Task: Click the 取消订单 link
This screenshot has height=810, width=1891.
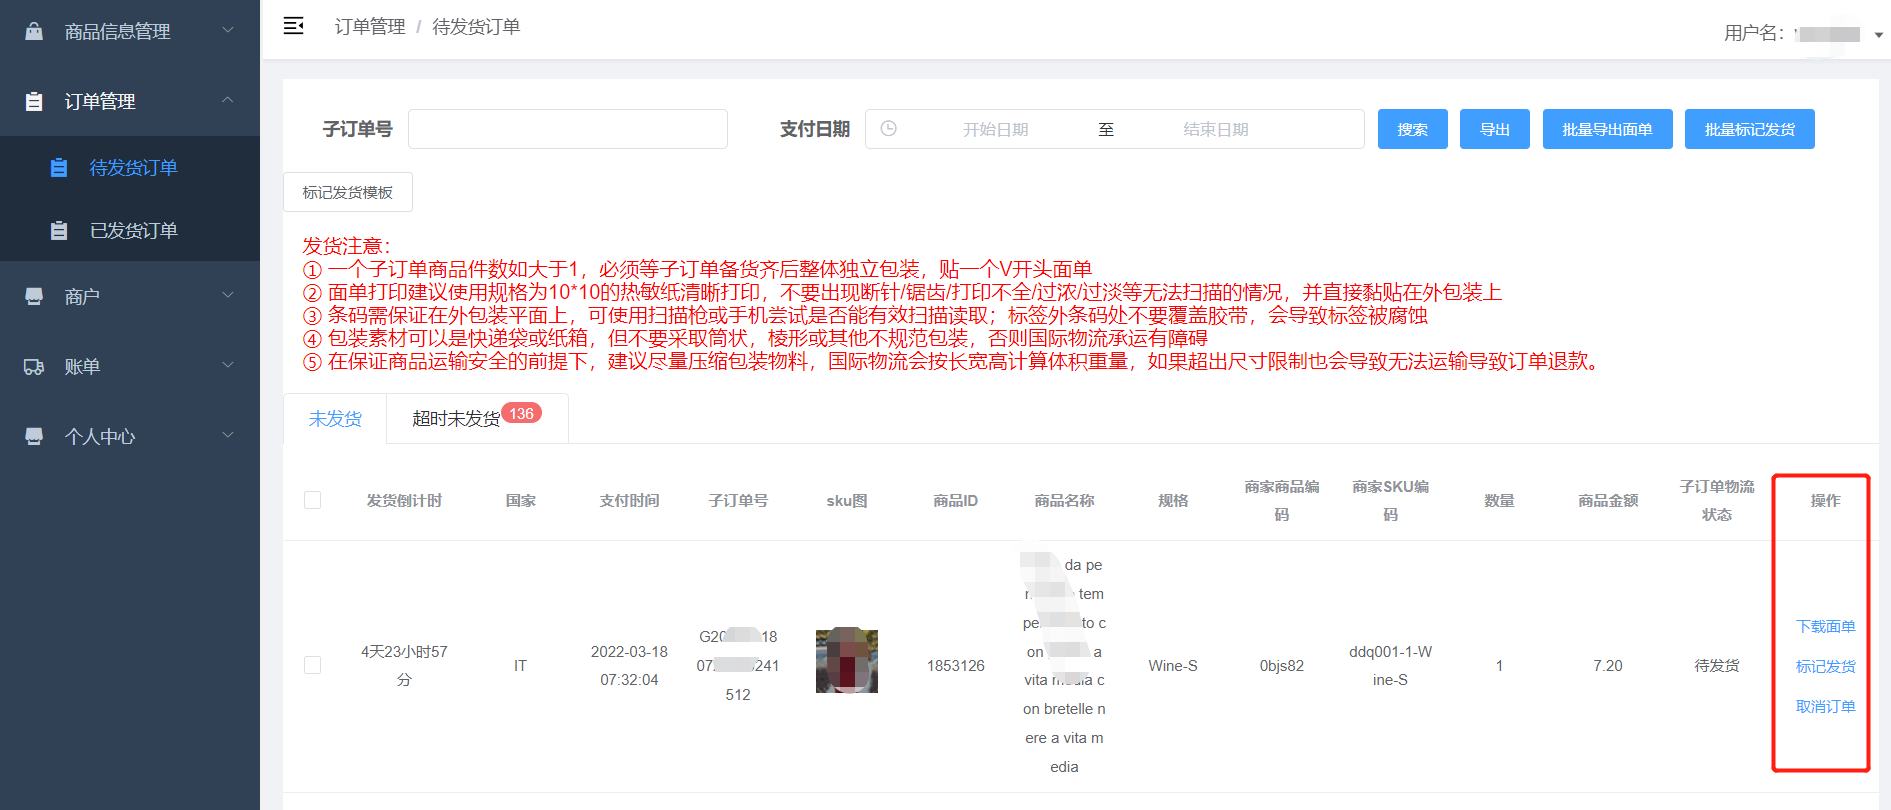Action: [1825, 706]
